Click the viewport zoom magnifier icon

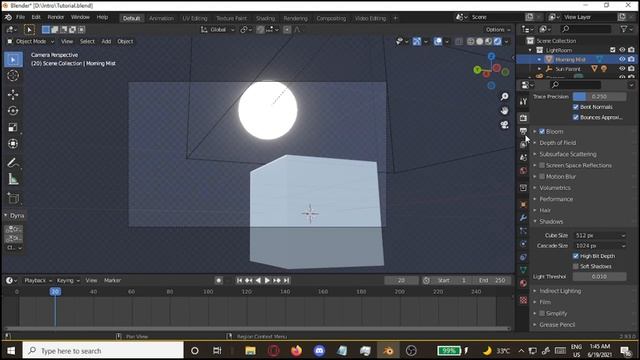504,96
